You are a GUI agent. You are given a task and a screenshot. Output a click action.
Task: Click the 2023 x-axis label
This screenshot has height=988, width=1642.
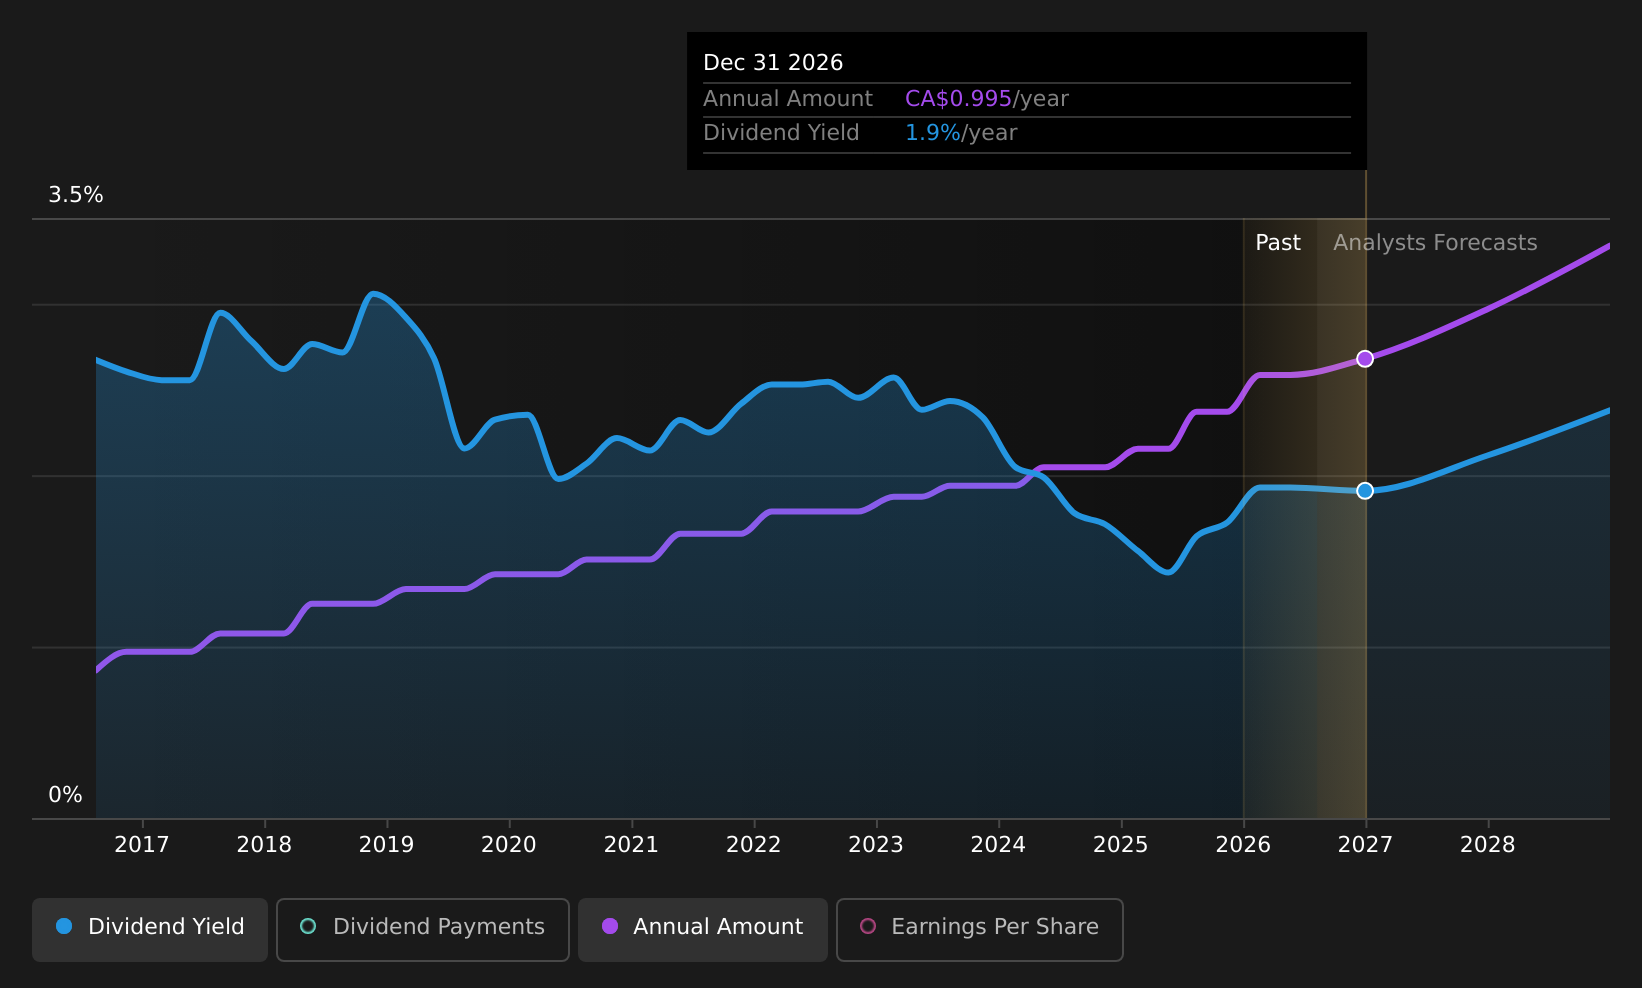pos(876,845)
